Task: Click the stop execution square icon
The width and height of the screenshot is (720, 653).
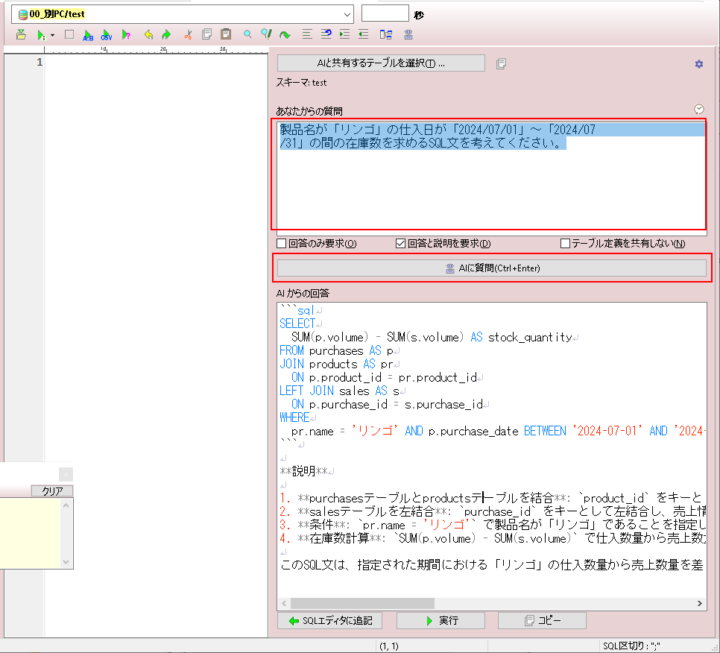Action: coord(69,34)
